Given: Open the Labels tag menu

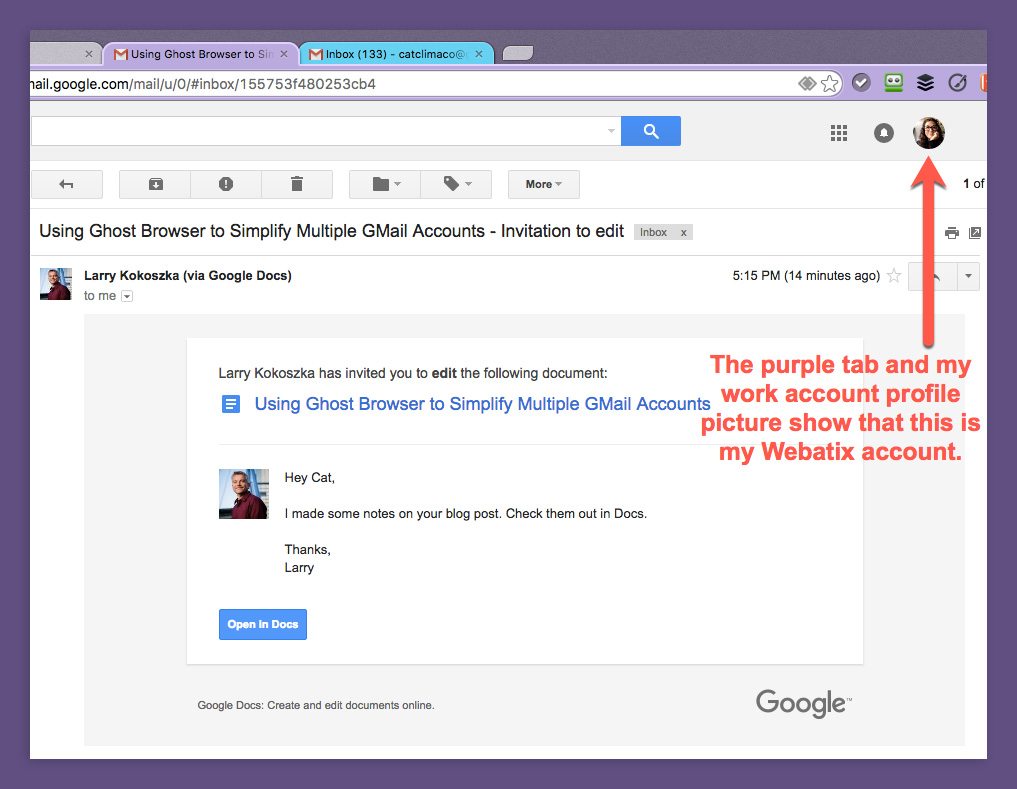Looking at the screenshot, I should click(457, 184).
